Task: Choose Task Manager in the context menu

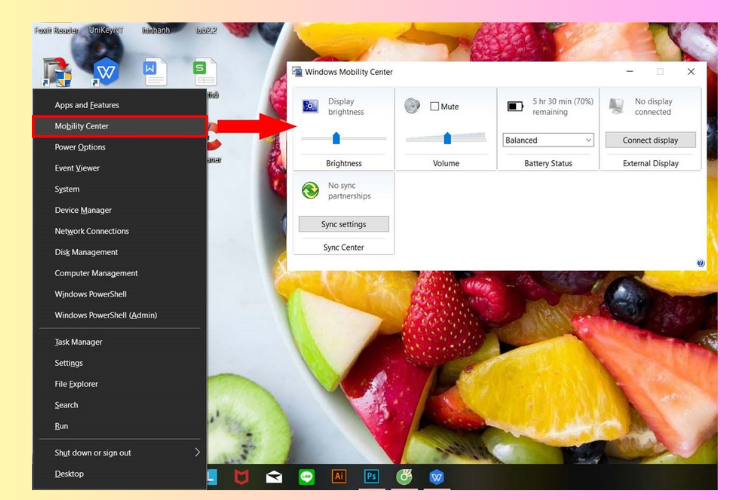Action: 120,342
